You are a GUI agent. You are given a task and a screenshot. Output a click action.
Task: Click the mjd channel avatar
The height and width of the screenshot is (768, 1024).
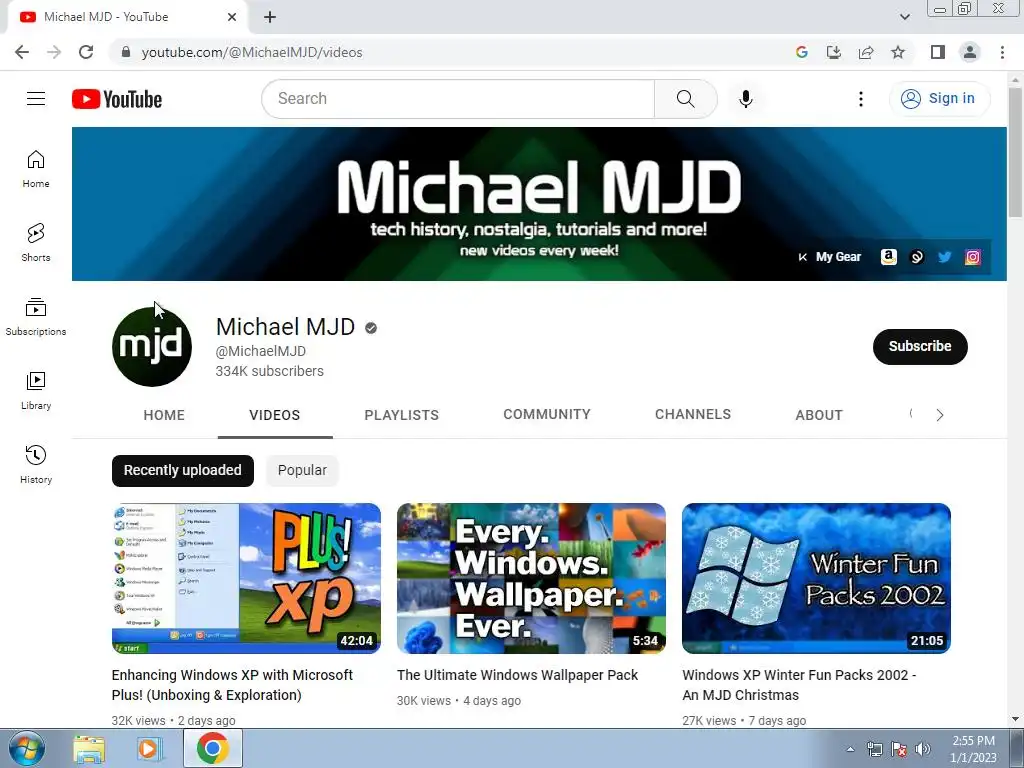152,346
